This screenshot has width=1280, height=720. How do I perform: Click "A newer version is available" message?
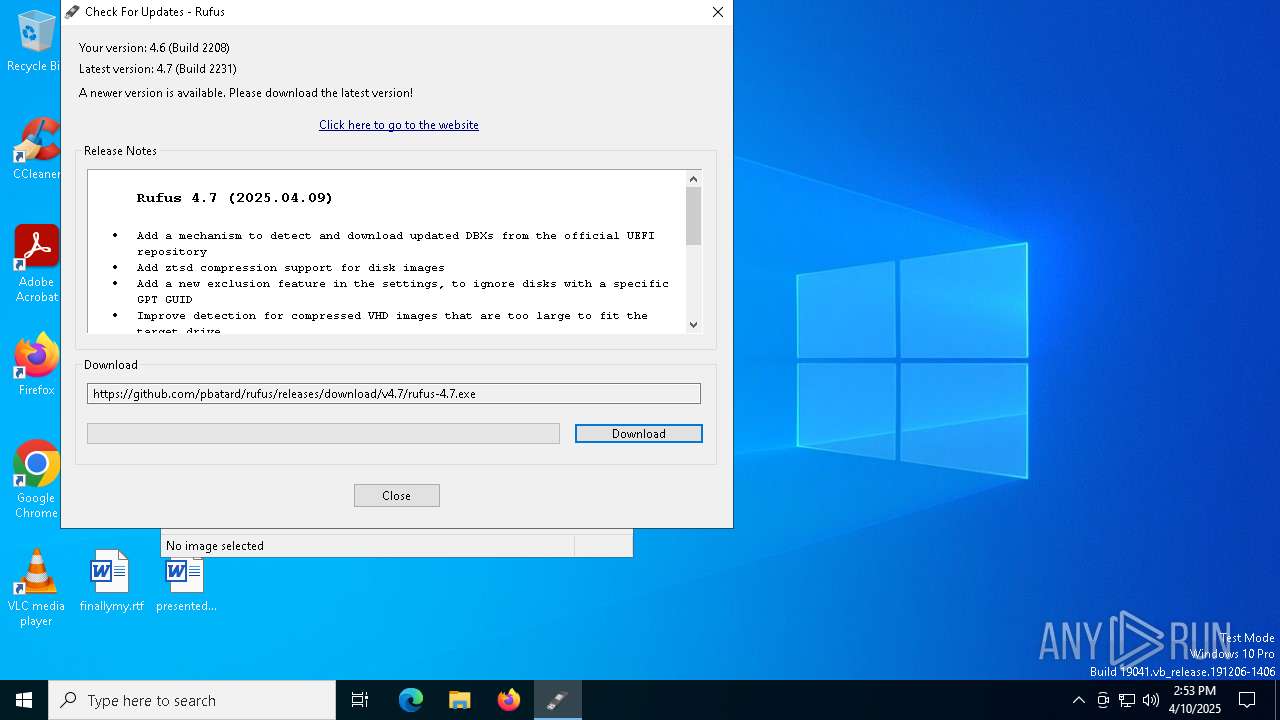(246, 93)
